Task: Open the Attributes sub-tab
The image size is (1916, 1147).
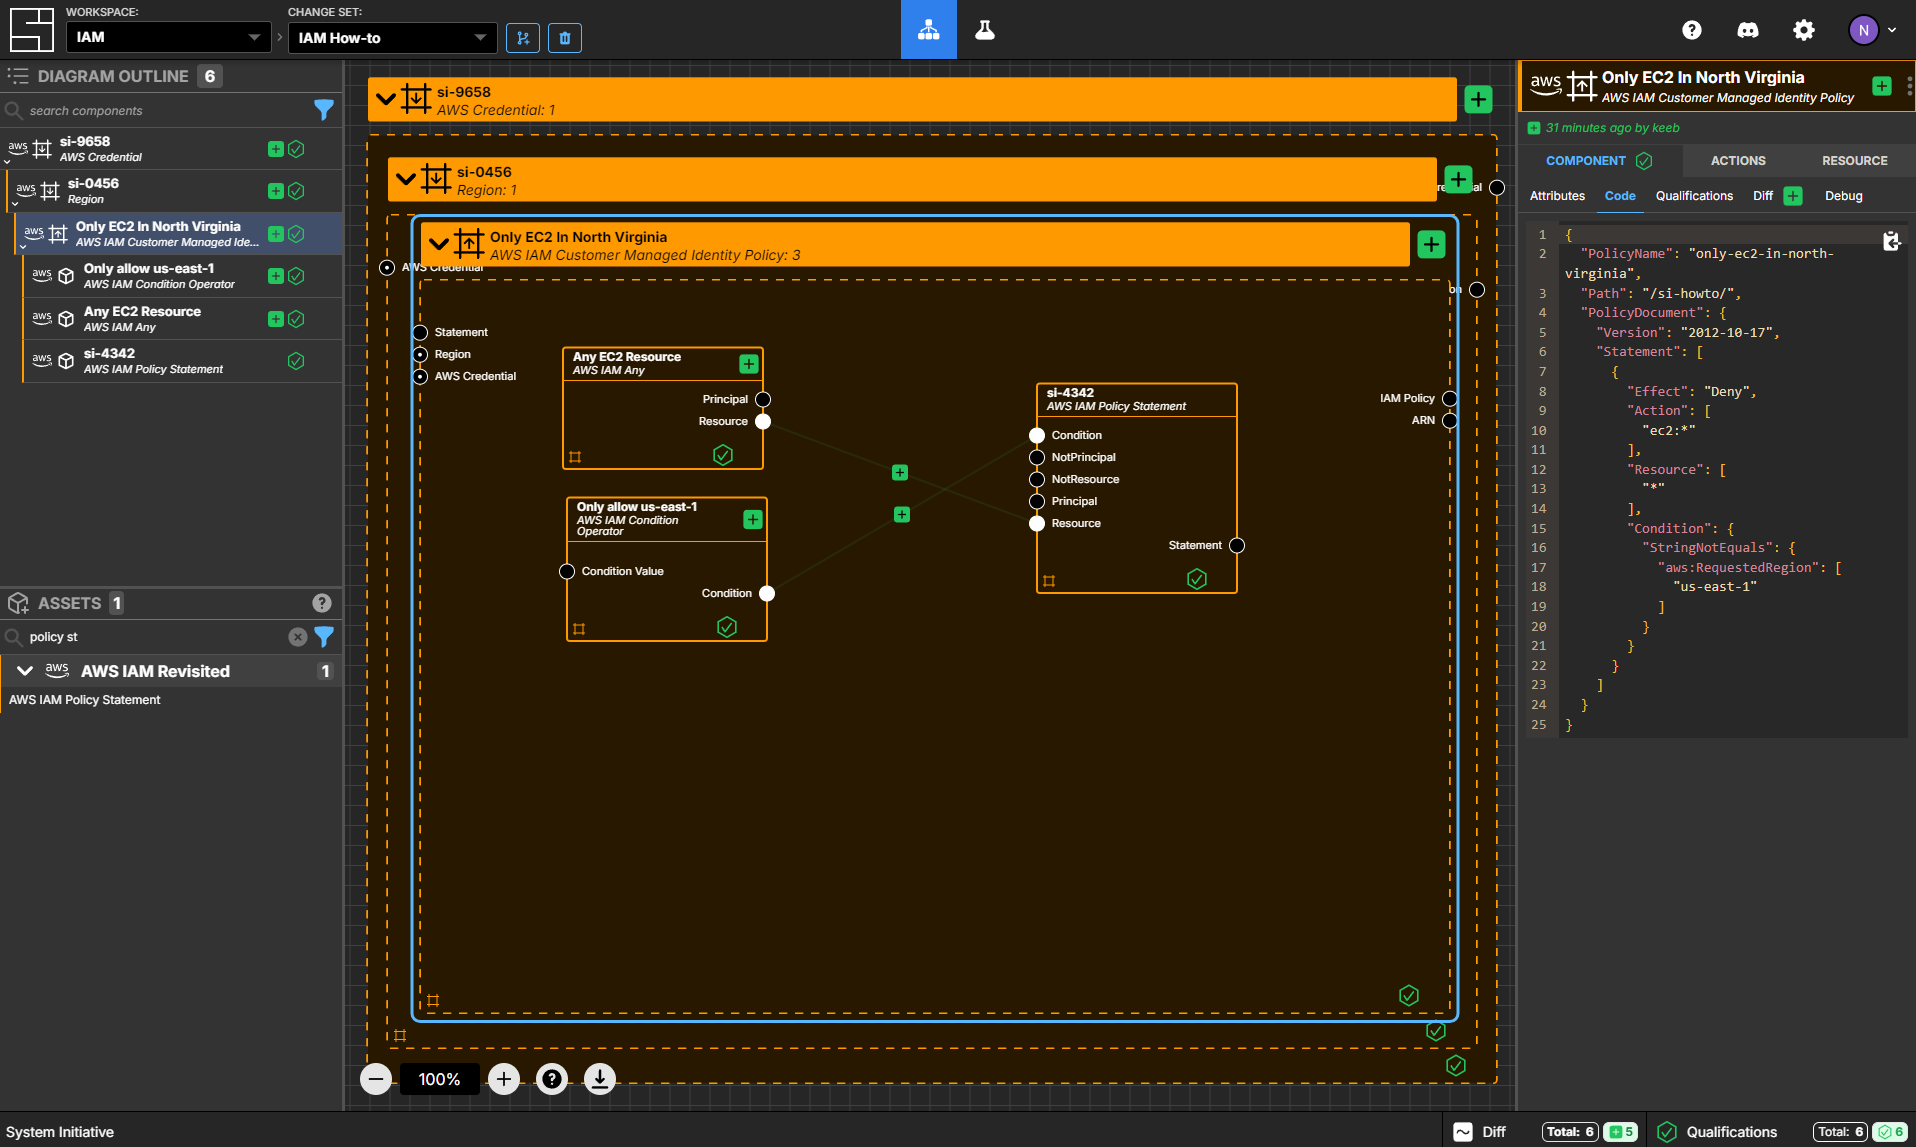Action: 1557,196
